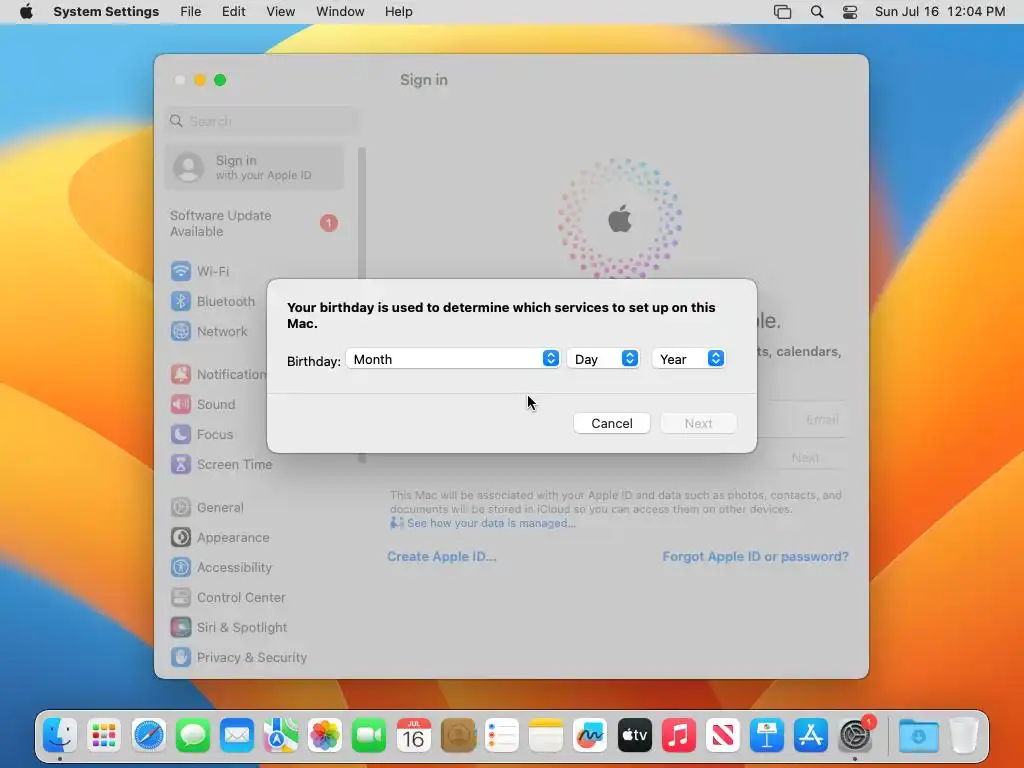Screen dimensions: 1024x768
Task: Open Keynote from the Dock
Action: tap(767, 736)
